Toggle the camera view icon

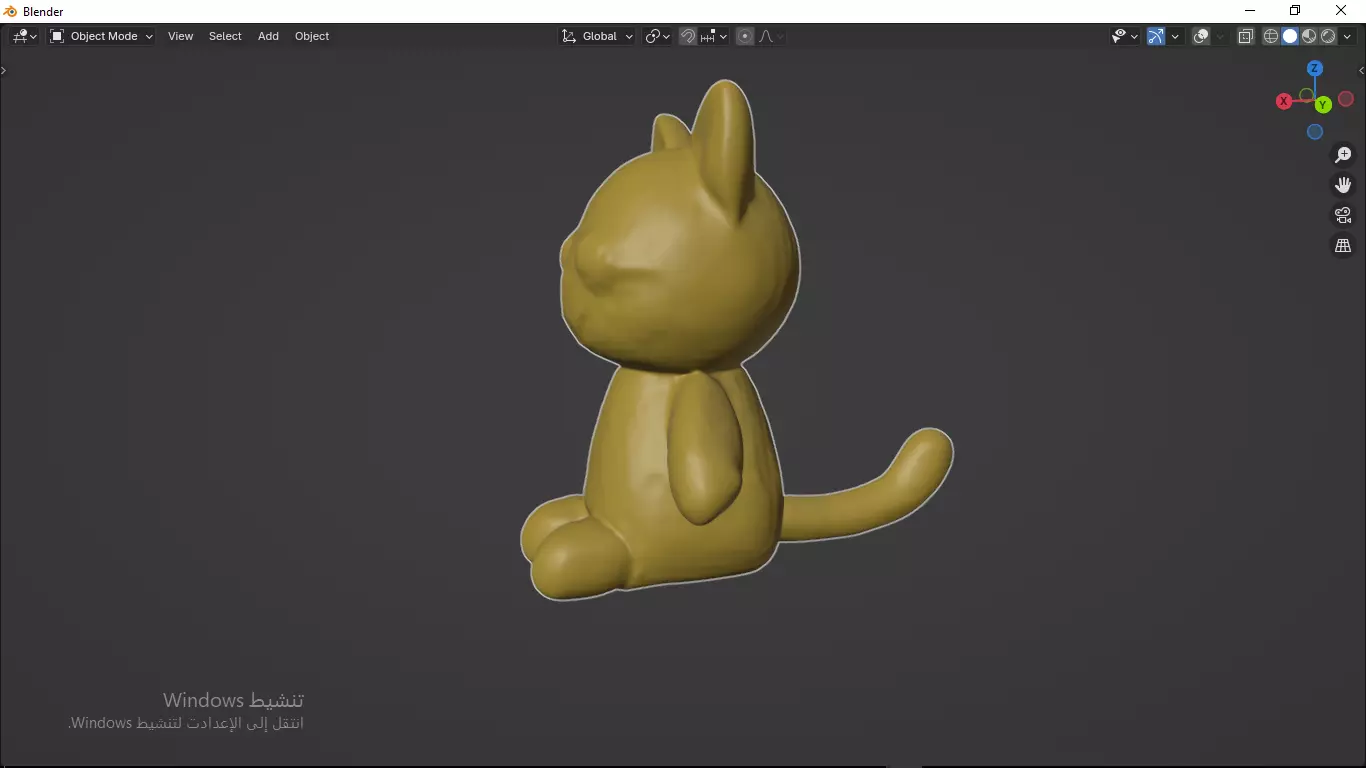coord(1343,215)
